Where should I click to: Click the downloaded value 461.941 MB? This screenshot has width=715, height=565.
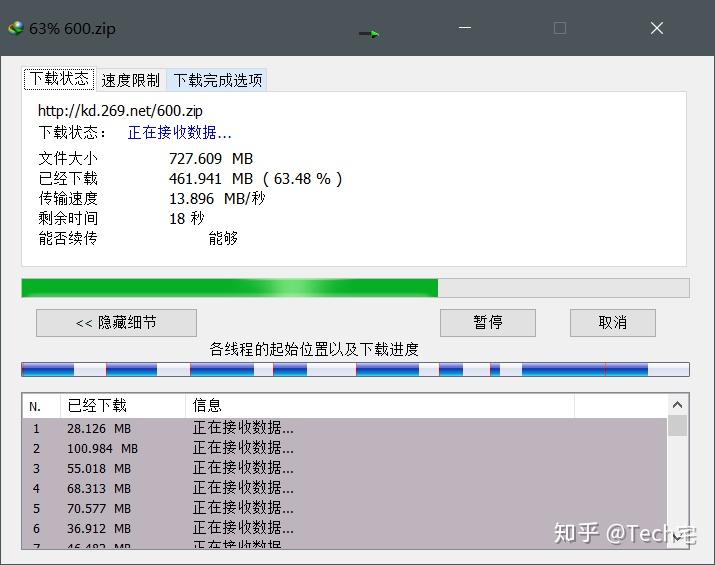click(211, 179)
